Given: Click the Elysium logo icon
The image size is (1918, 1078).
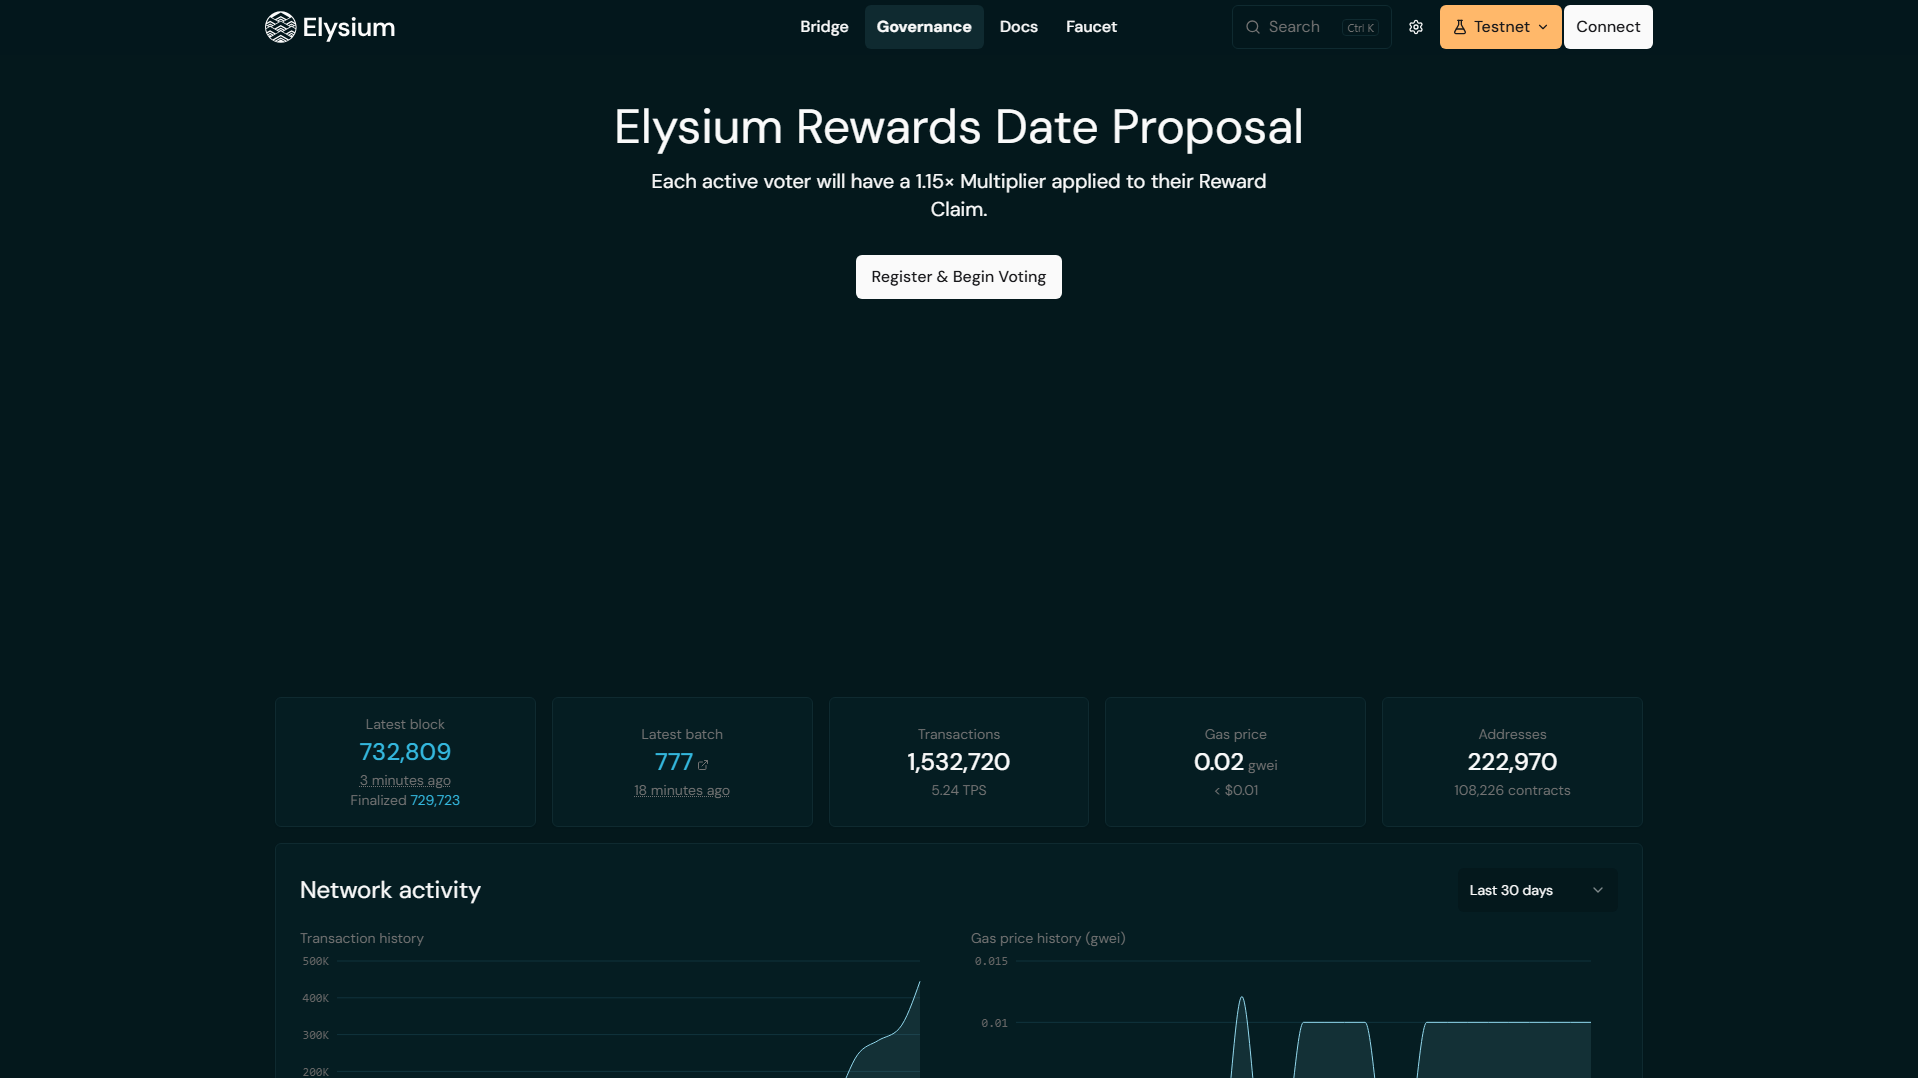Looking at the screenshot, I should pyautogui.click(x=280, y=27).
